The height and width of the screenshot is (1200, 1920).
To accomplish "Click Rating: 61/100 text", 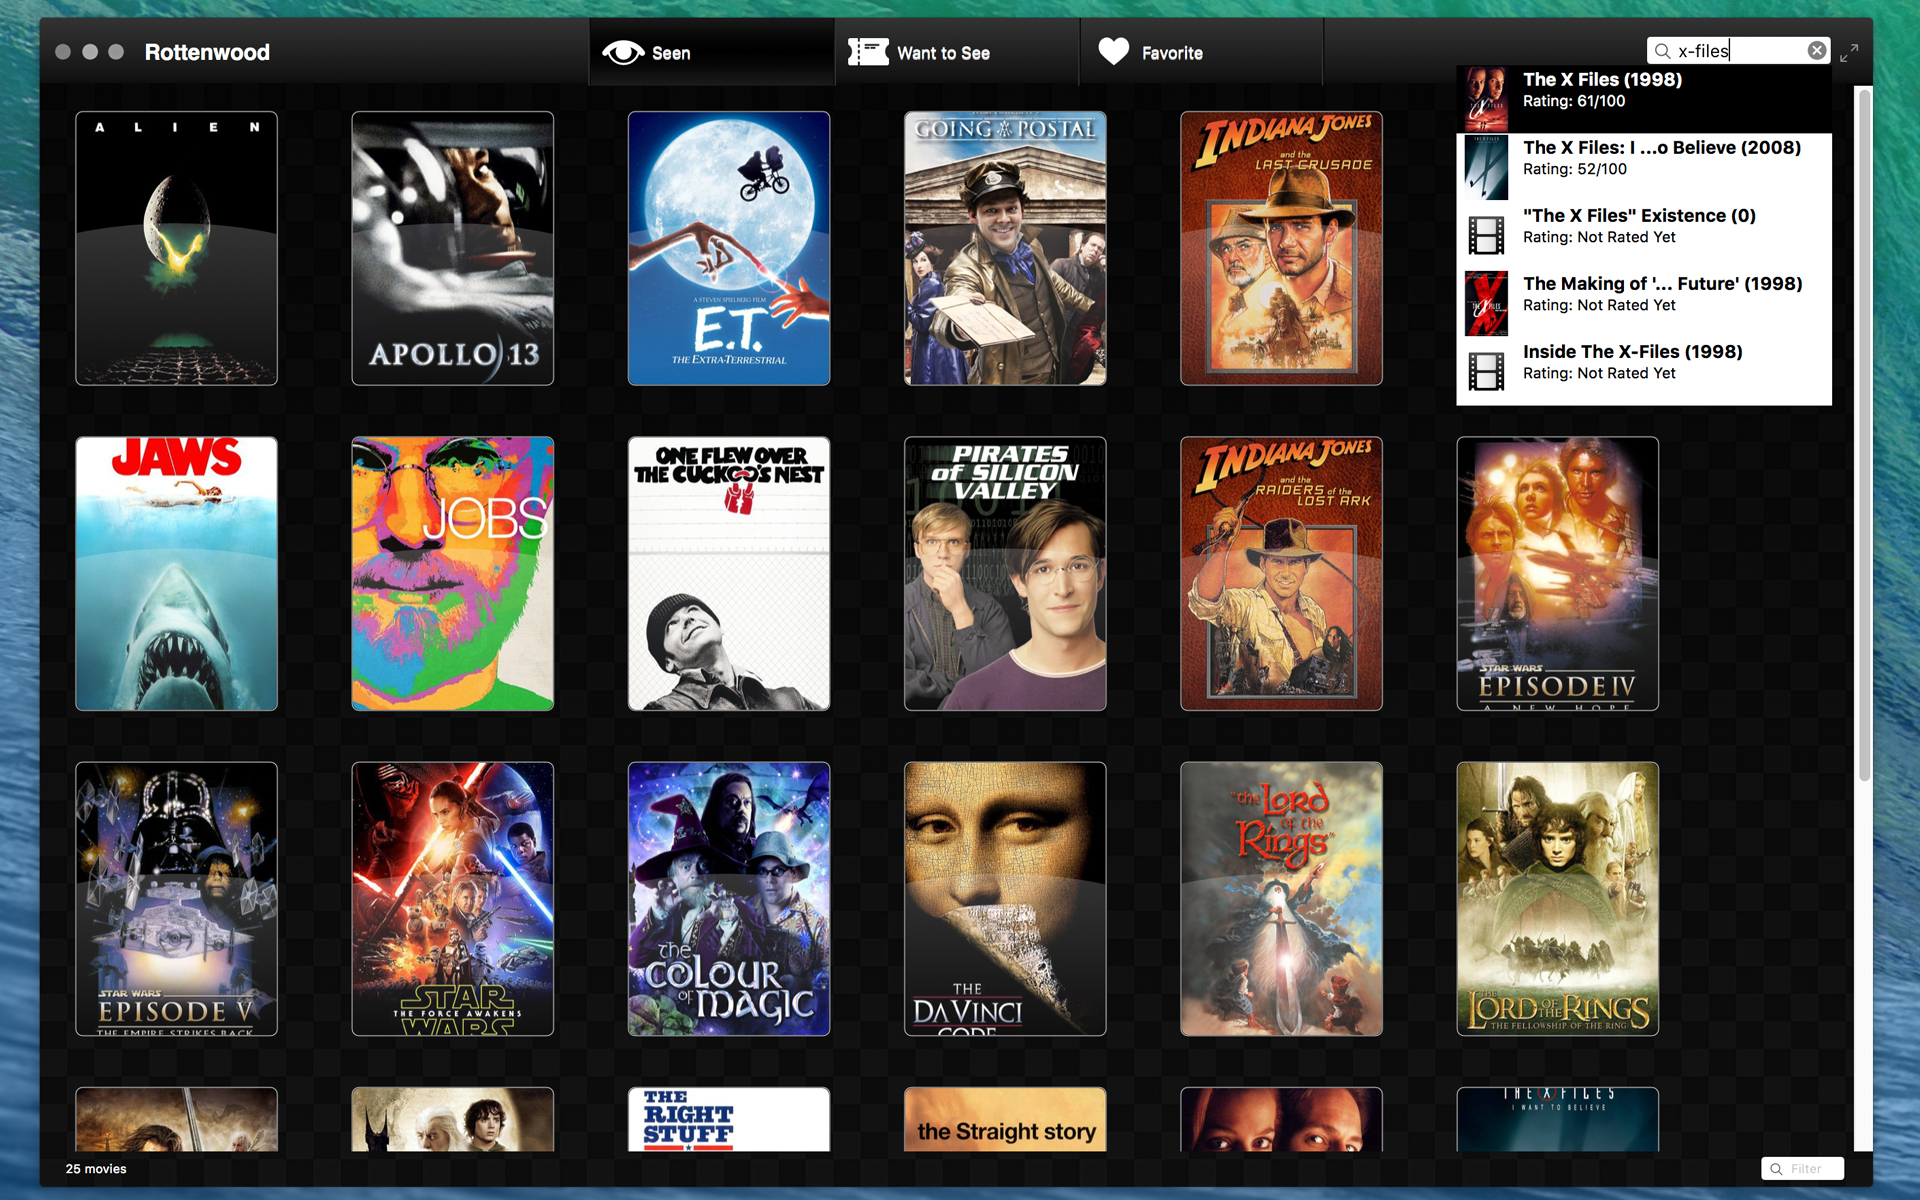I will tap(1574, 101).
